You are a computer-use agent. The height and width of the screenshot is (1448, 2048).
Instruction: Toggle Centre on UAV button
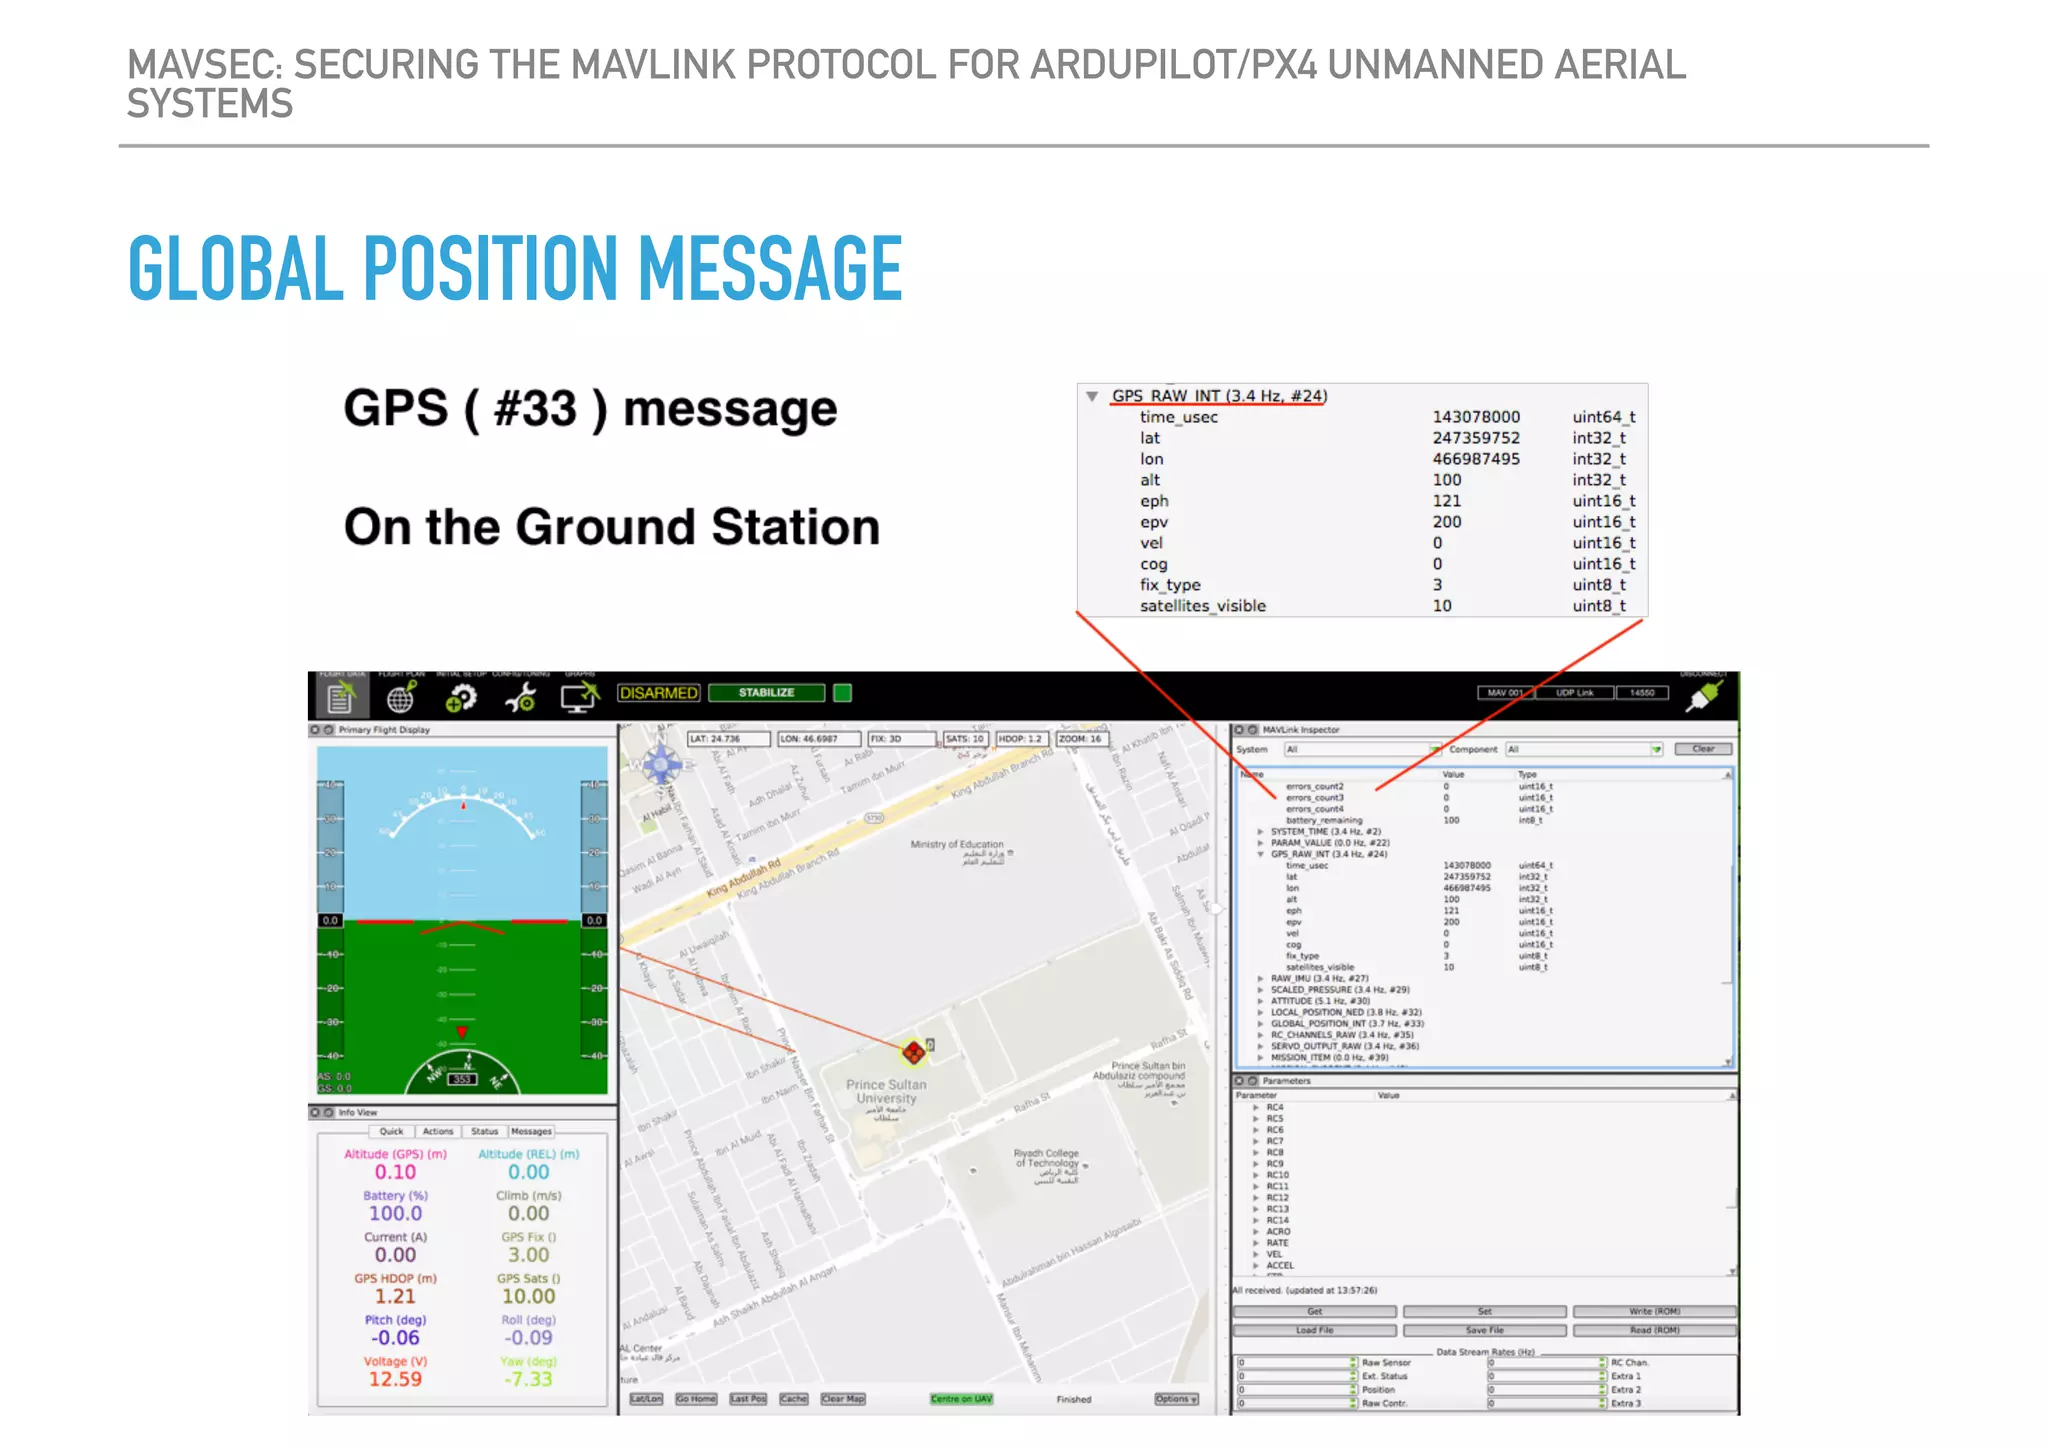tap(961, 1399)
